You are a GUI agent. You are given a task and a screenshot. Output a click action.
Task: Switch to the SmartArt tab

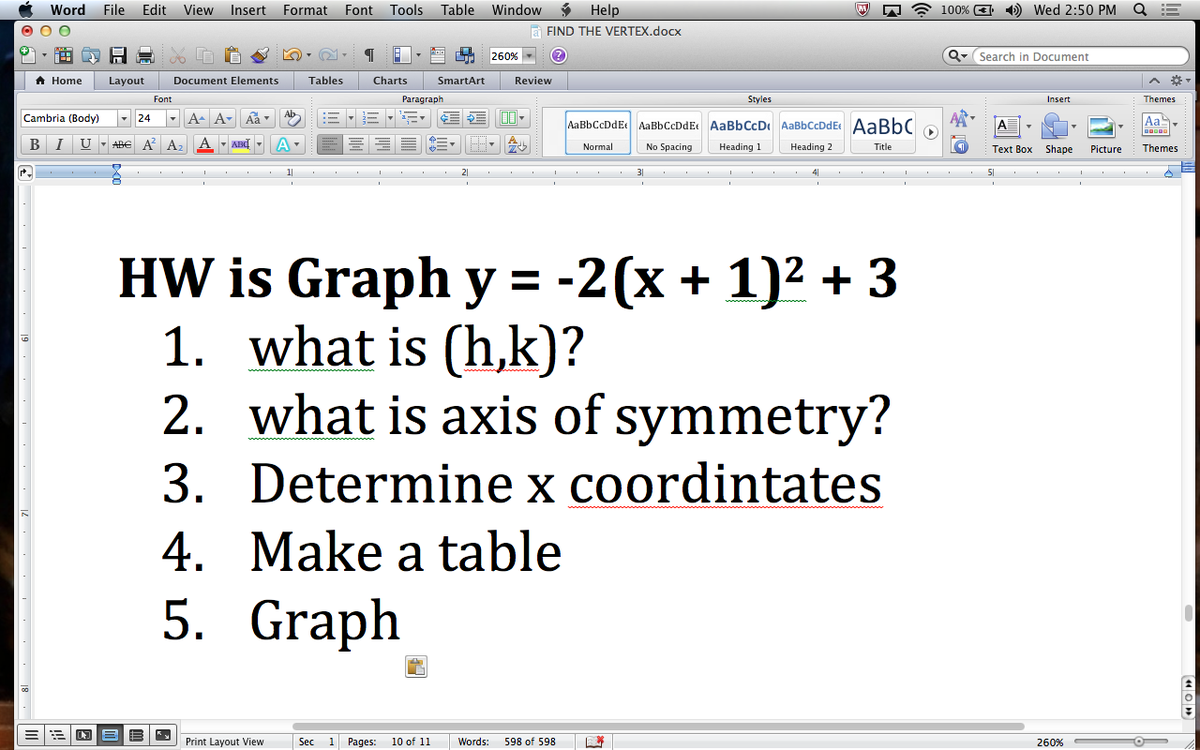click(461, 81)
